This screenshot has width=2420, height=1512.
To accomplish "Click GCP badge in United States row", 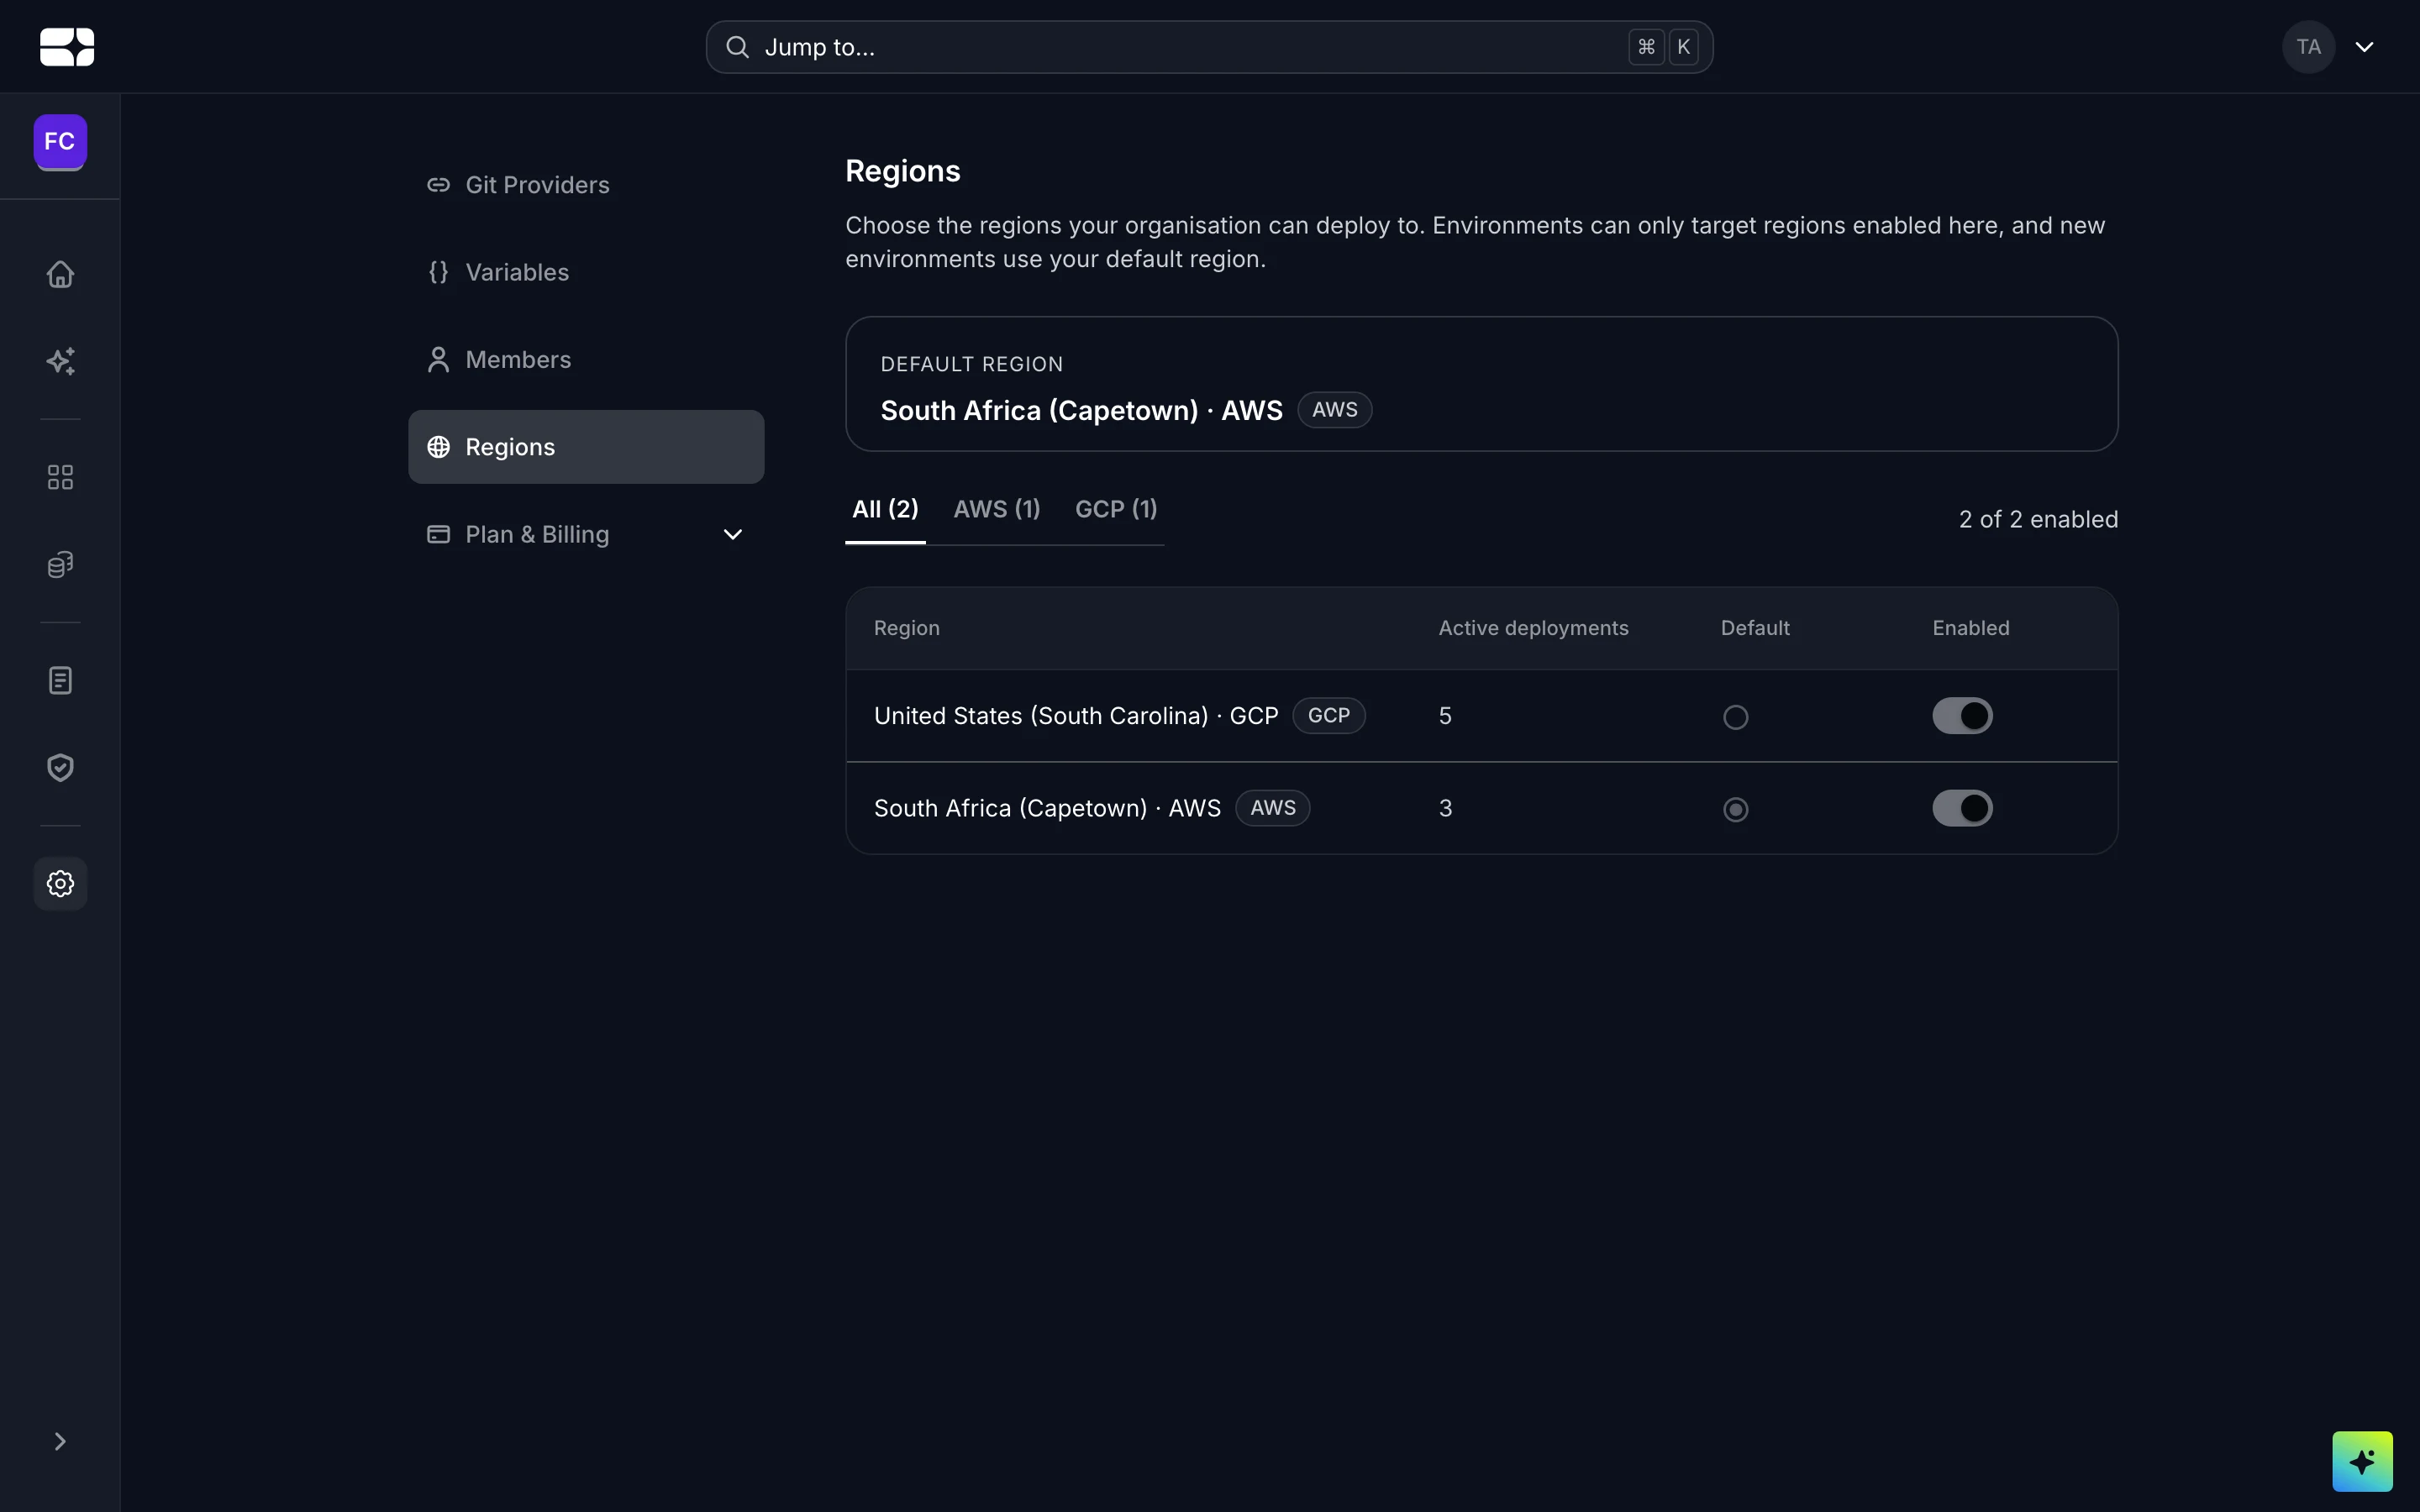I will click(1329, 716).
